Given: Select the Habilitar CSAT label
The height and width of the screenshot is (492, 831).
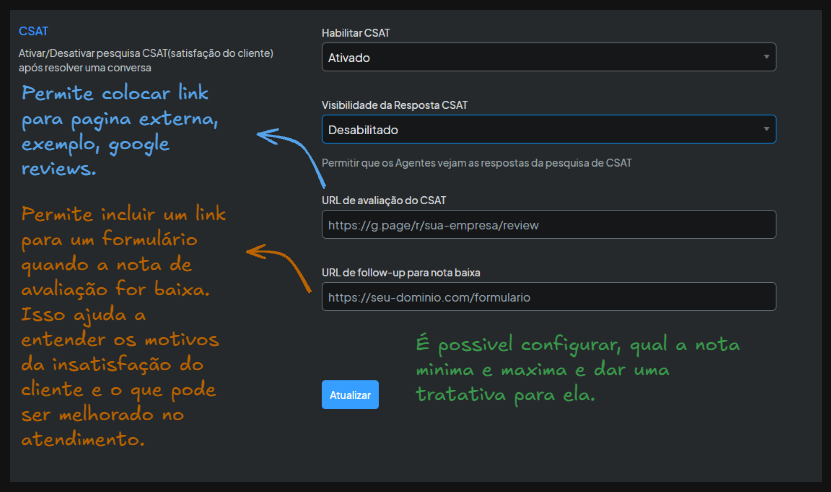Looking at the screenshot, I should click(355, 33).
